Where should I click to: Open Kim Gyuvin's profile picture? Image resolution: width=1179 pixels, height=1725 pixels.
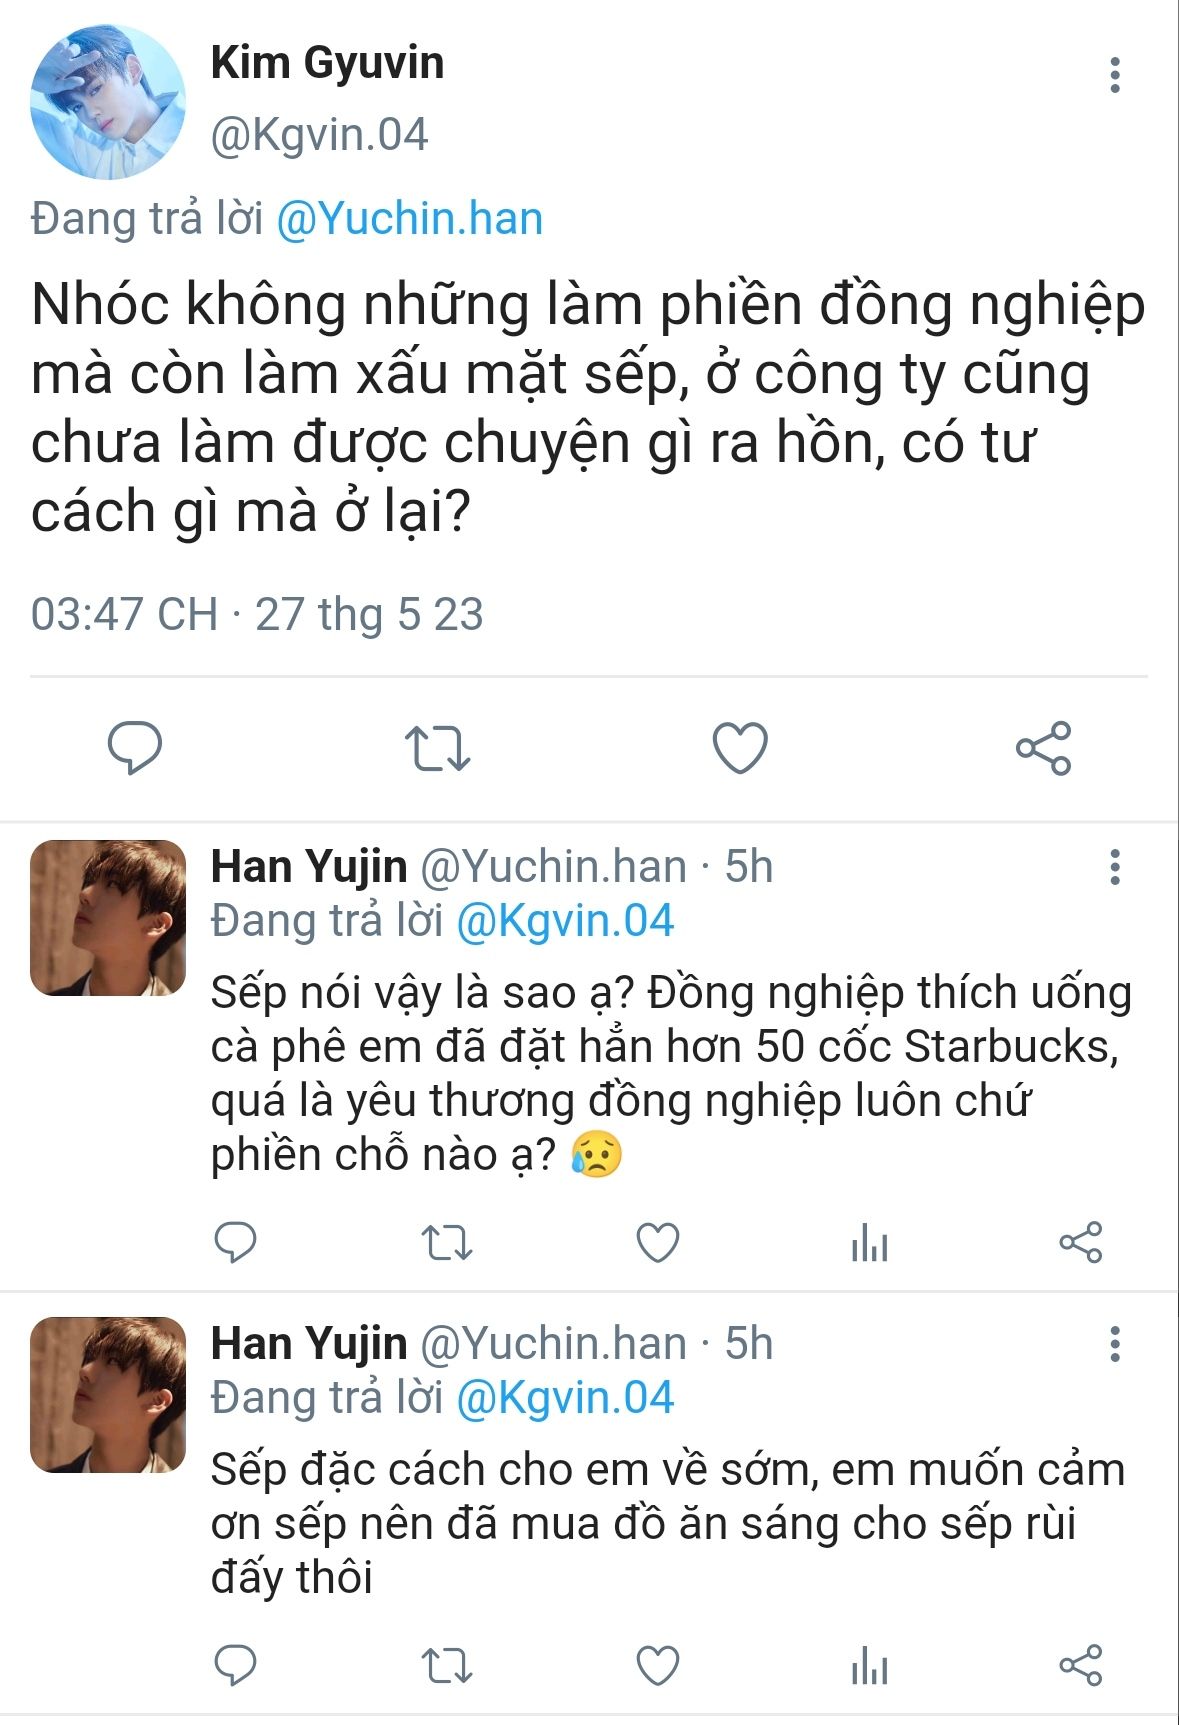[x=108, y=102]
